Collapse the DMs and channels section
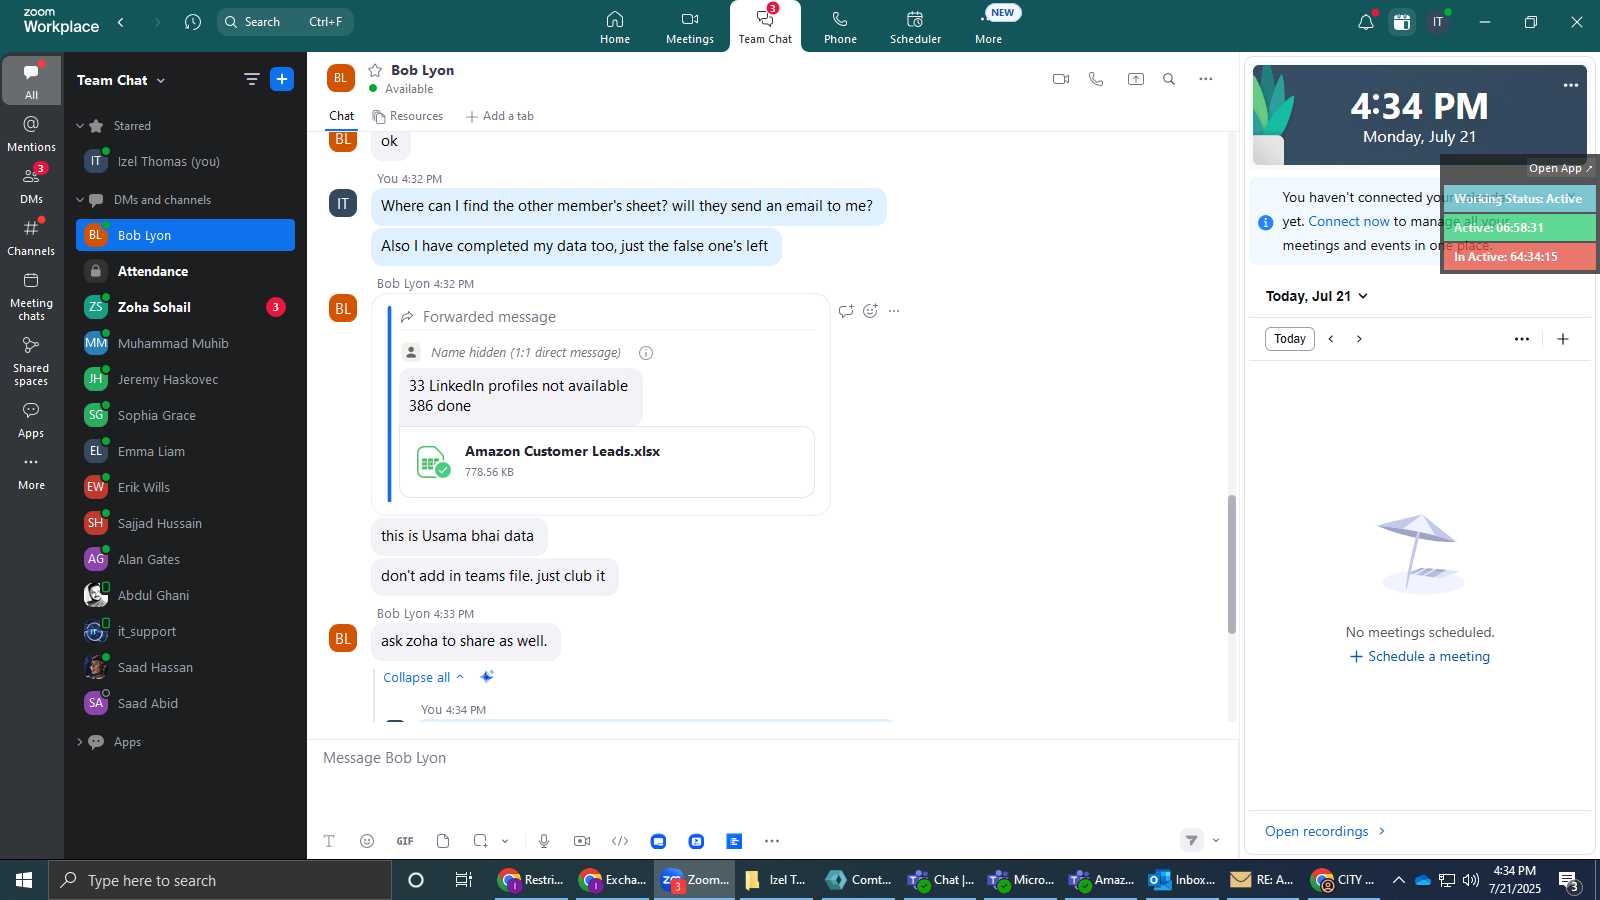This screenshot has width=1600, height=900. pyautogui.click(x=80, y=200)
